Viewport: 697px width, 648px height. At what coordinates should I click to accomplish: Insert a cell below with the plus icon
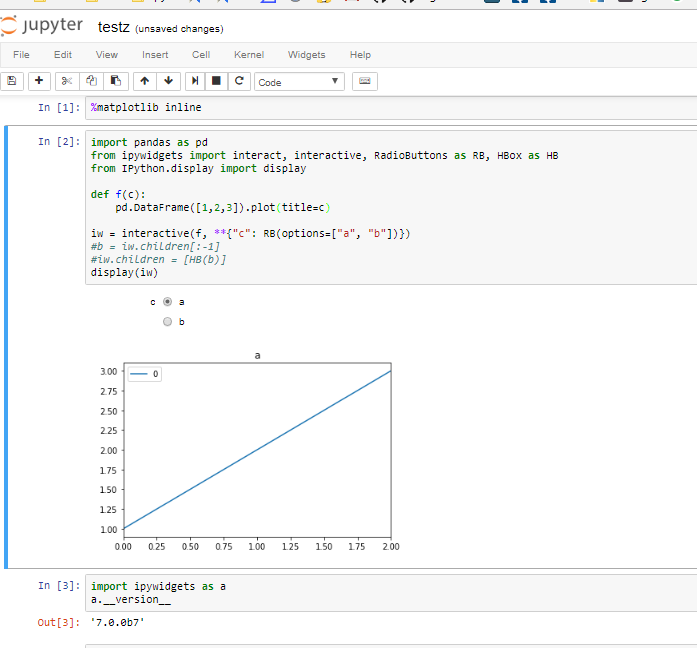pos(39,81)
